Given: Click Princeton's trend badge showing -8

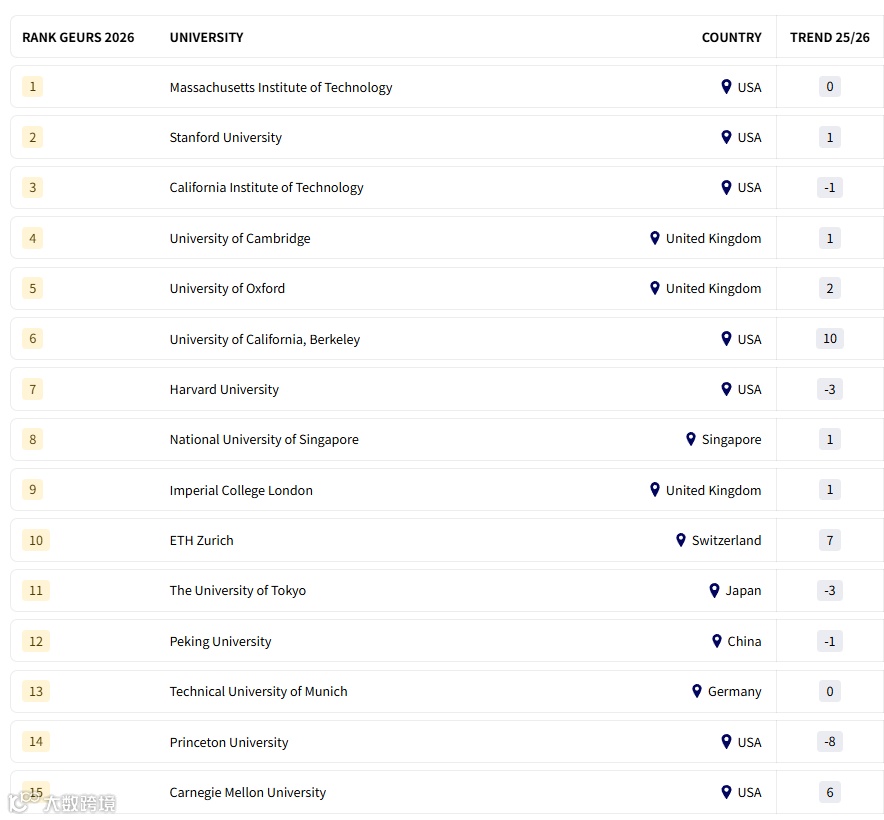Looking at the screenshot, I should pos(829,742).
